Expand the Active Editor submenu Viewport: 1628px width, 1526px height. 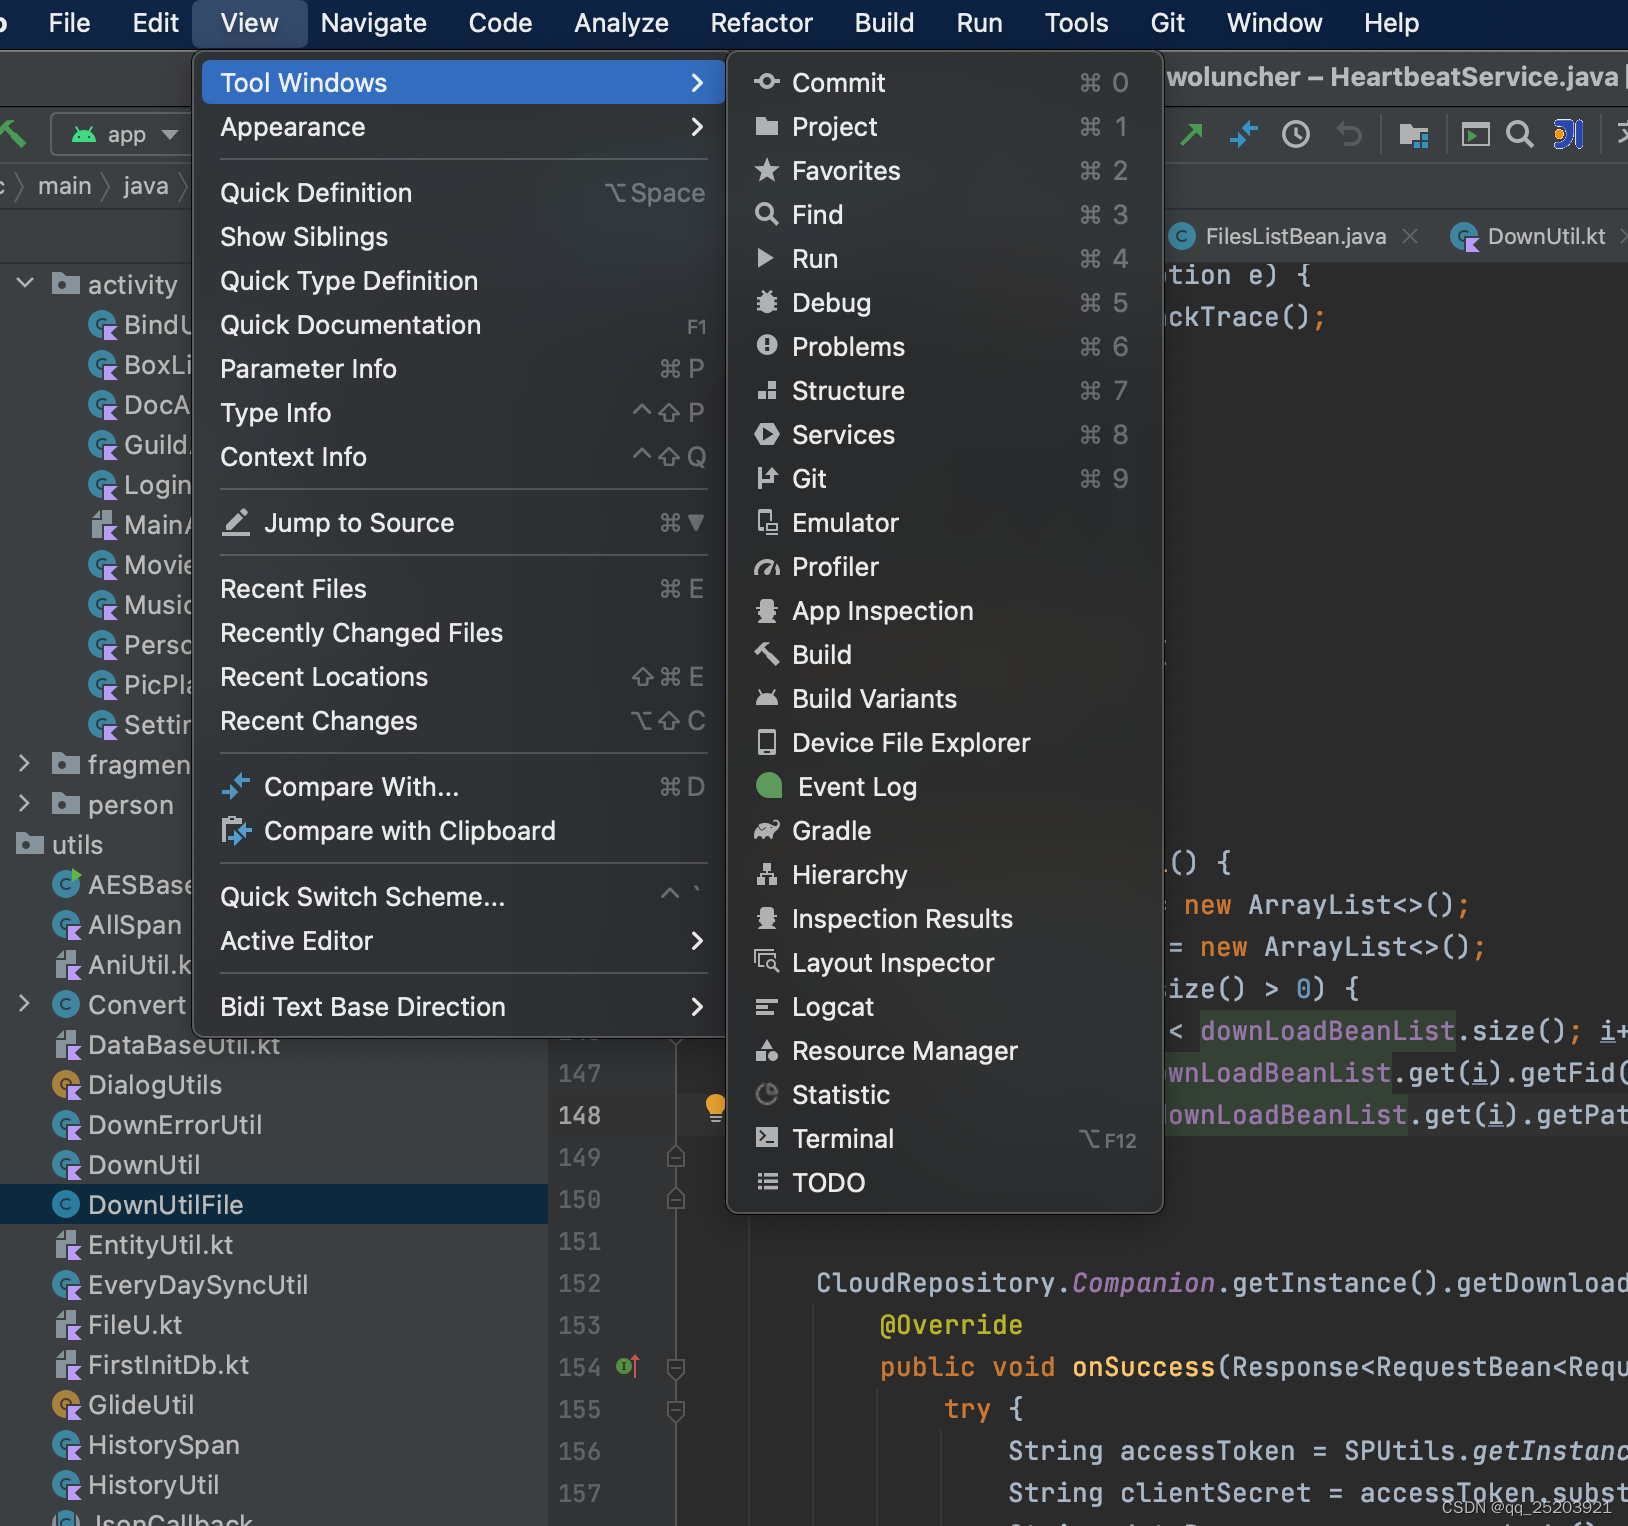click(462, 941)
